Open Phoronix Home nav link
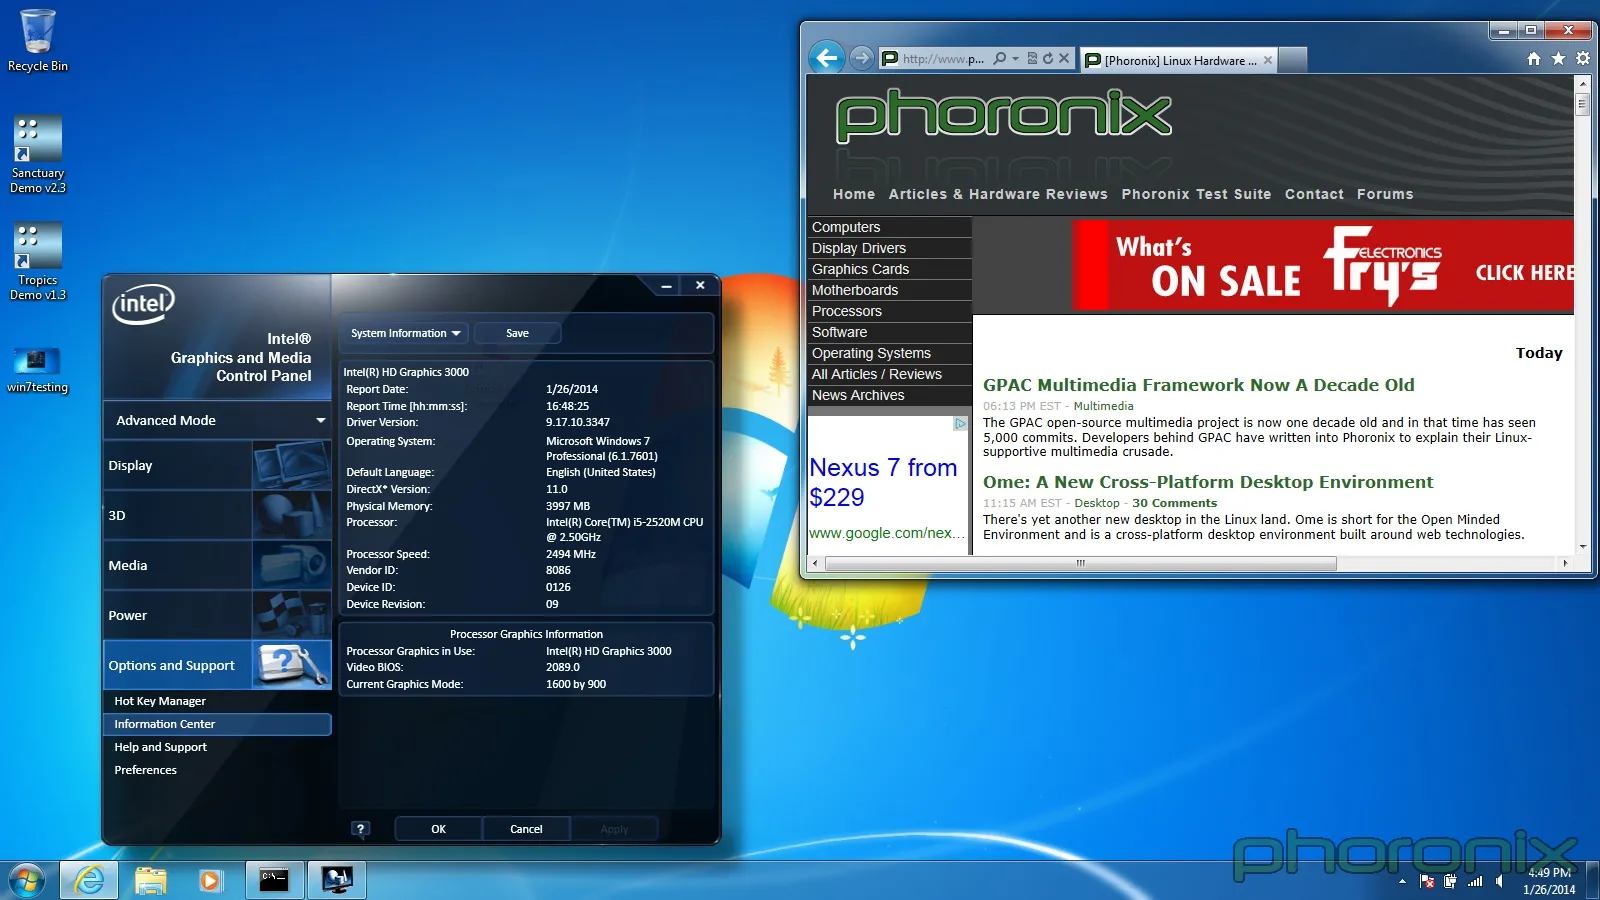 click(x=854, y=194)
